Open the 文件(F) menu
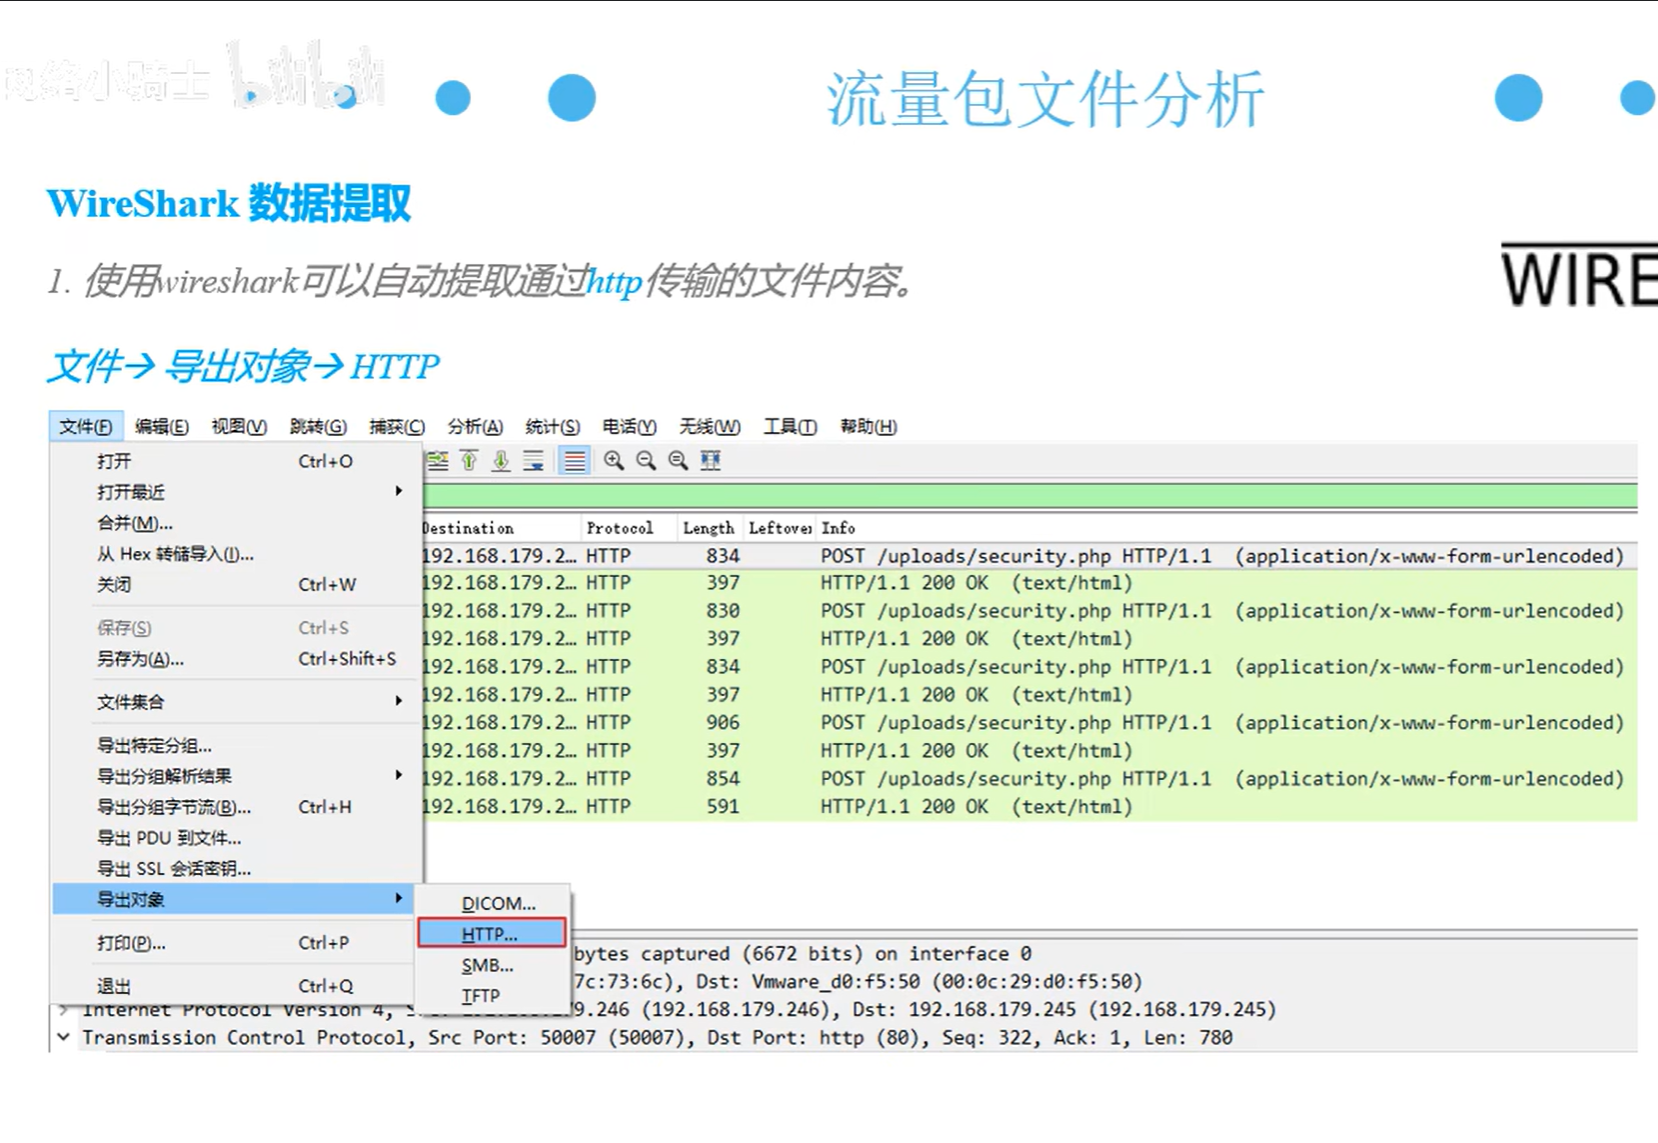The image size is (1658, 1143). (85, 427)
